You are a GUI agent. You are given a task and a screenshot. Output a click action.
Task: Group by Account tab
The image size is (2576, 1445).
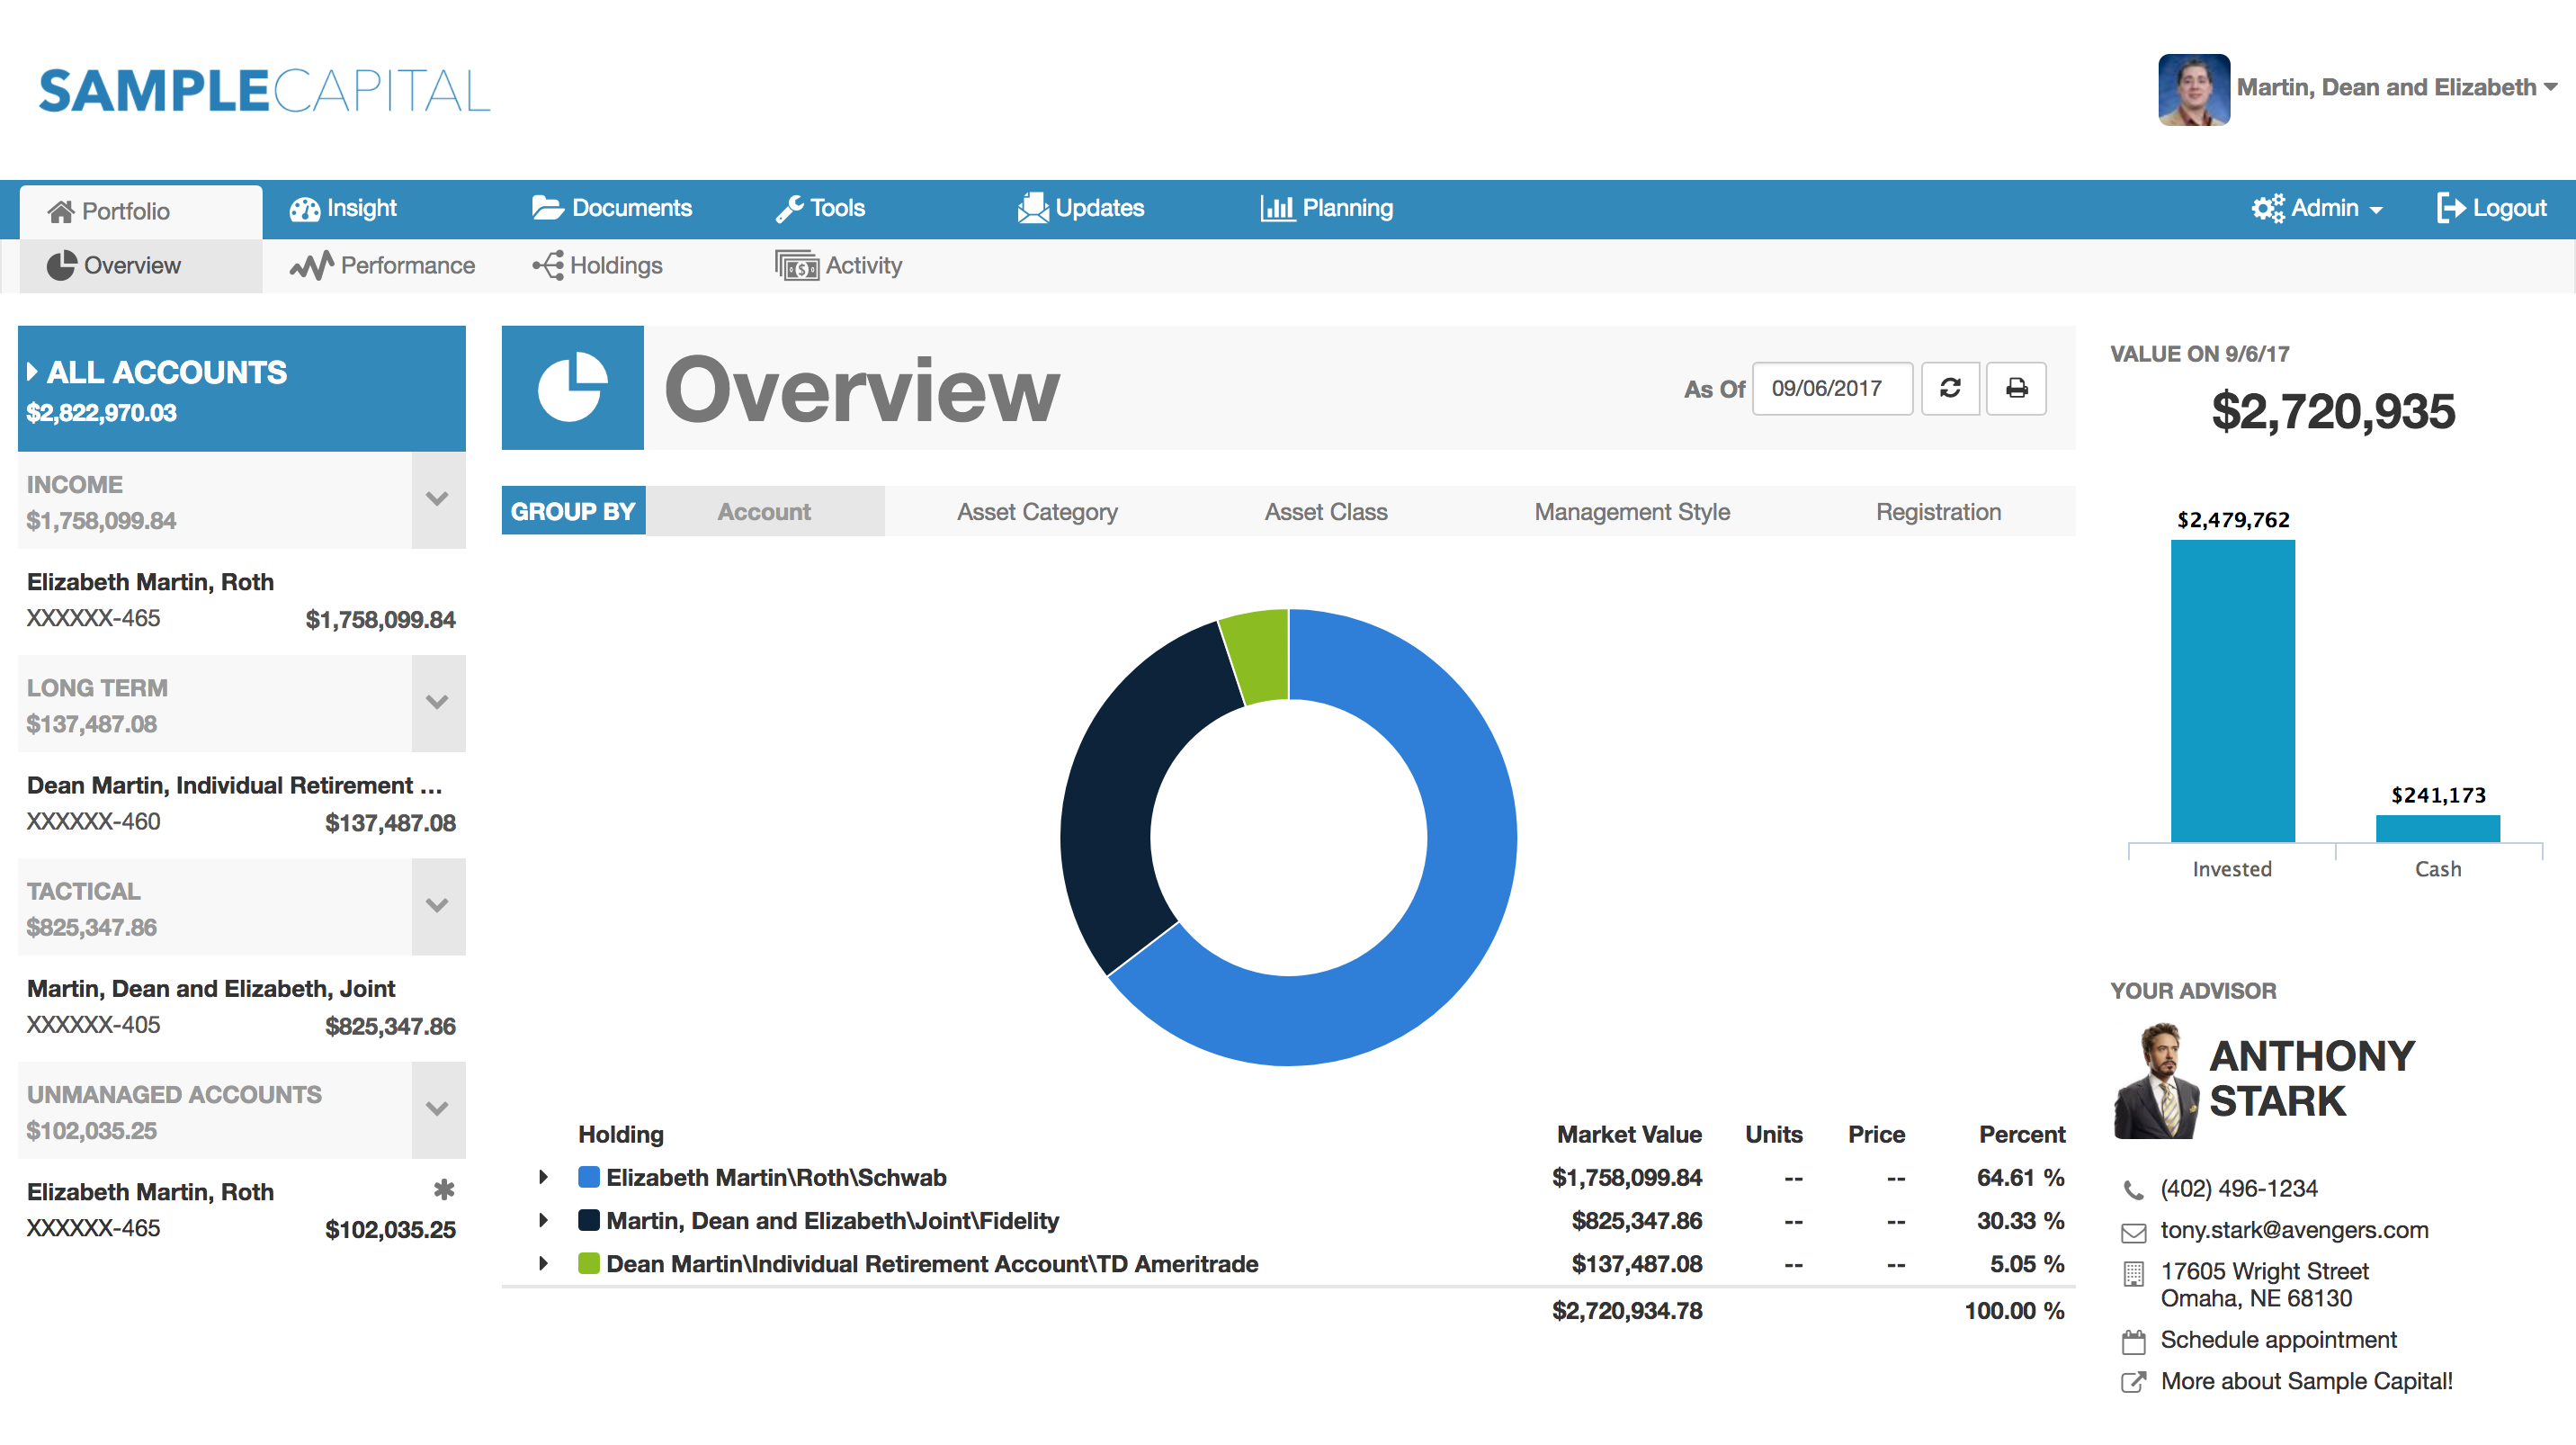click(x=764, y=511)
